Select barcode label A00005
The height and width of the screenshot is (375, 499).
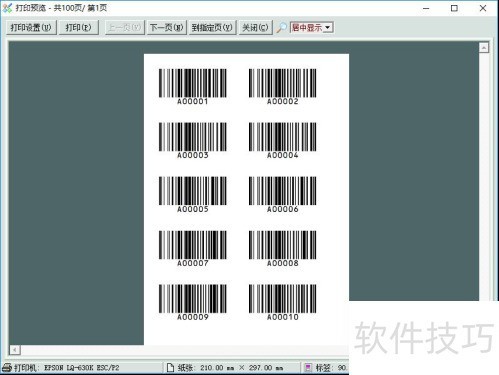[193, 195]
